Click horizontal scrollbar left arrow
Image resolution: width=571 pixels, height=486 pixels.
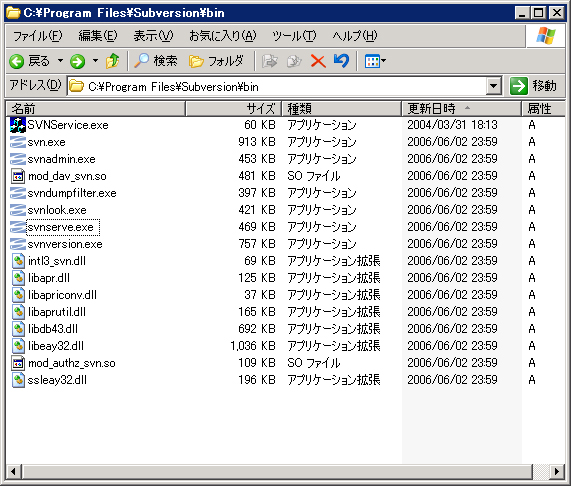(x=13, y=471)
